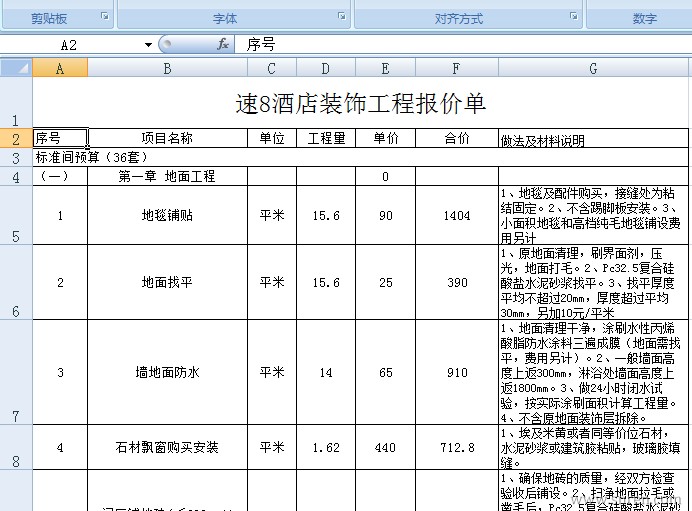
Task: Select the 做法及材料说明 header cell
Action: [593, 138]
